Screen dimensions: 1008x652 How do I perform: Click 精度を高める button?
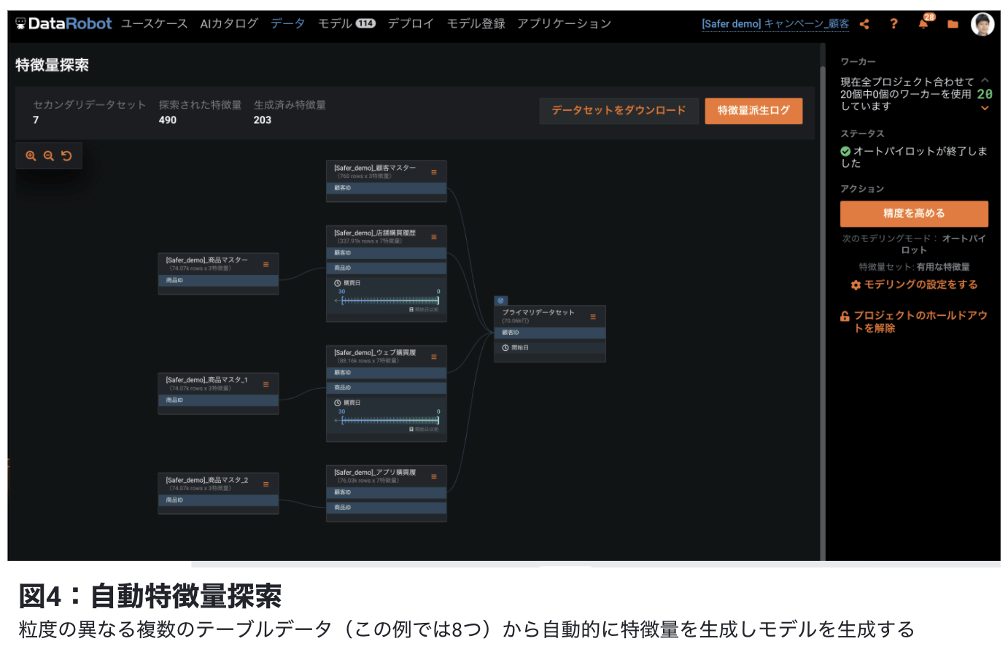click(914, 213)
